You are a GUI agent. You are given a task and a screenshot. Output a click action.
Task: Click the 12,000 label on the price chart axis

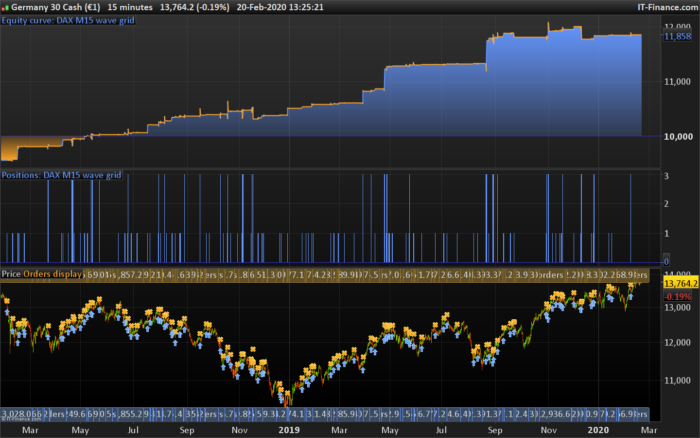pos(677,342)
